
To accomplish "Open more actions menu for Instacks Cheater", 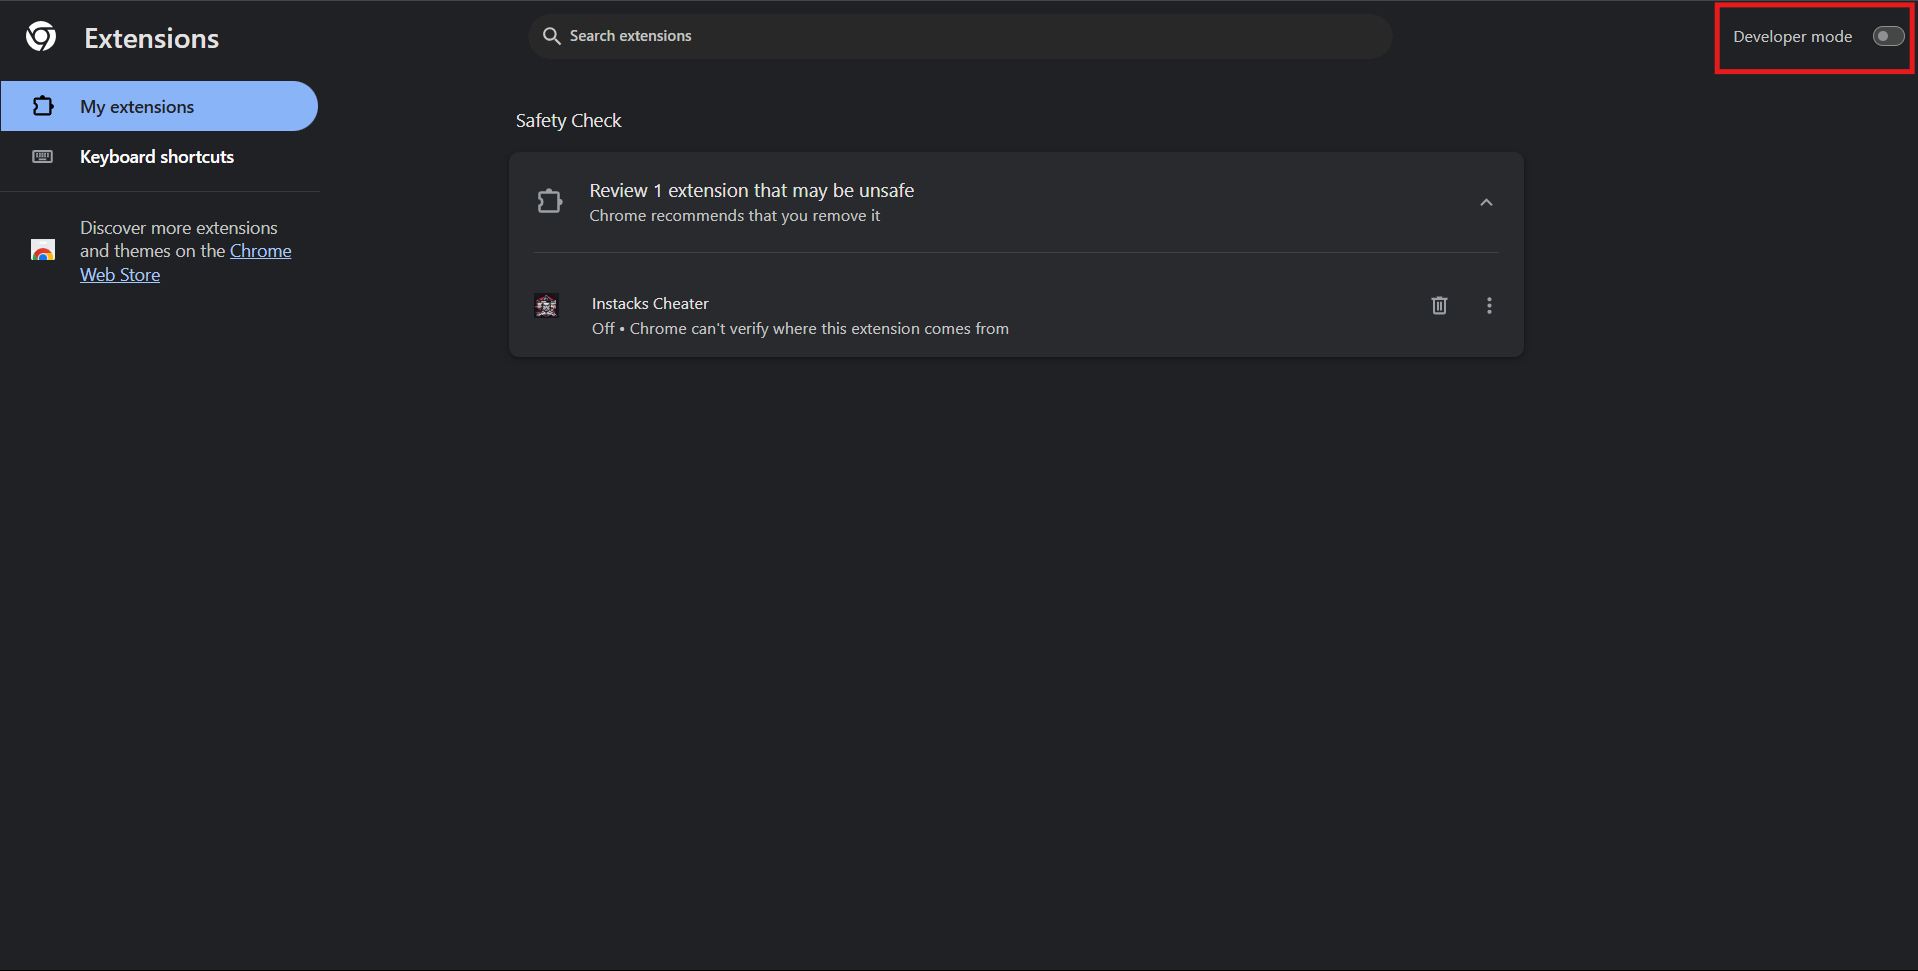I will coord(1489,306).
